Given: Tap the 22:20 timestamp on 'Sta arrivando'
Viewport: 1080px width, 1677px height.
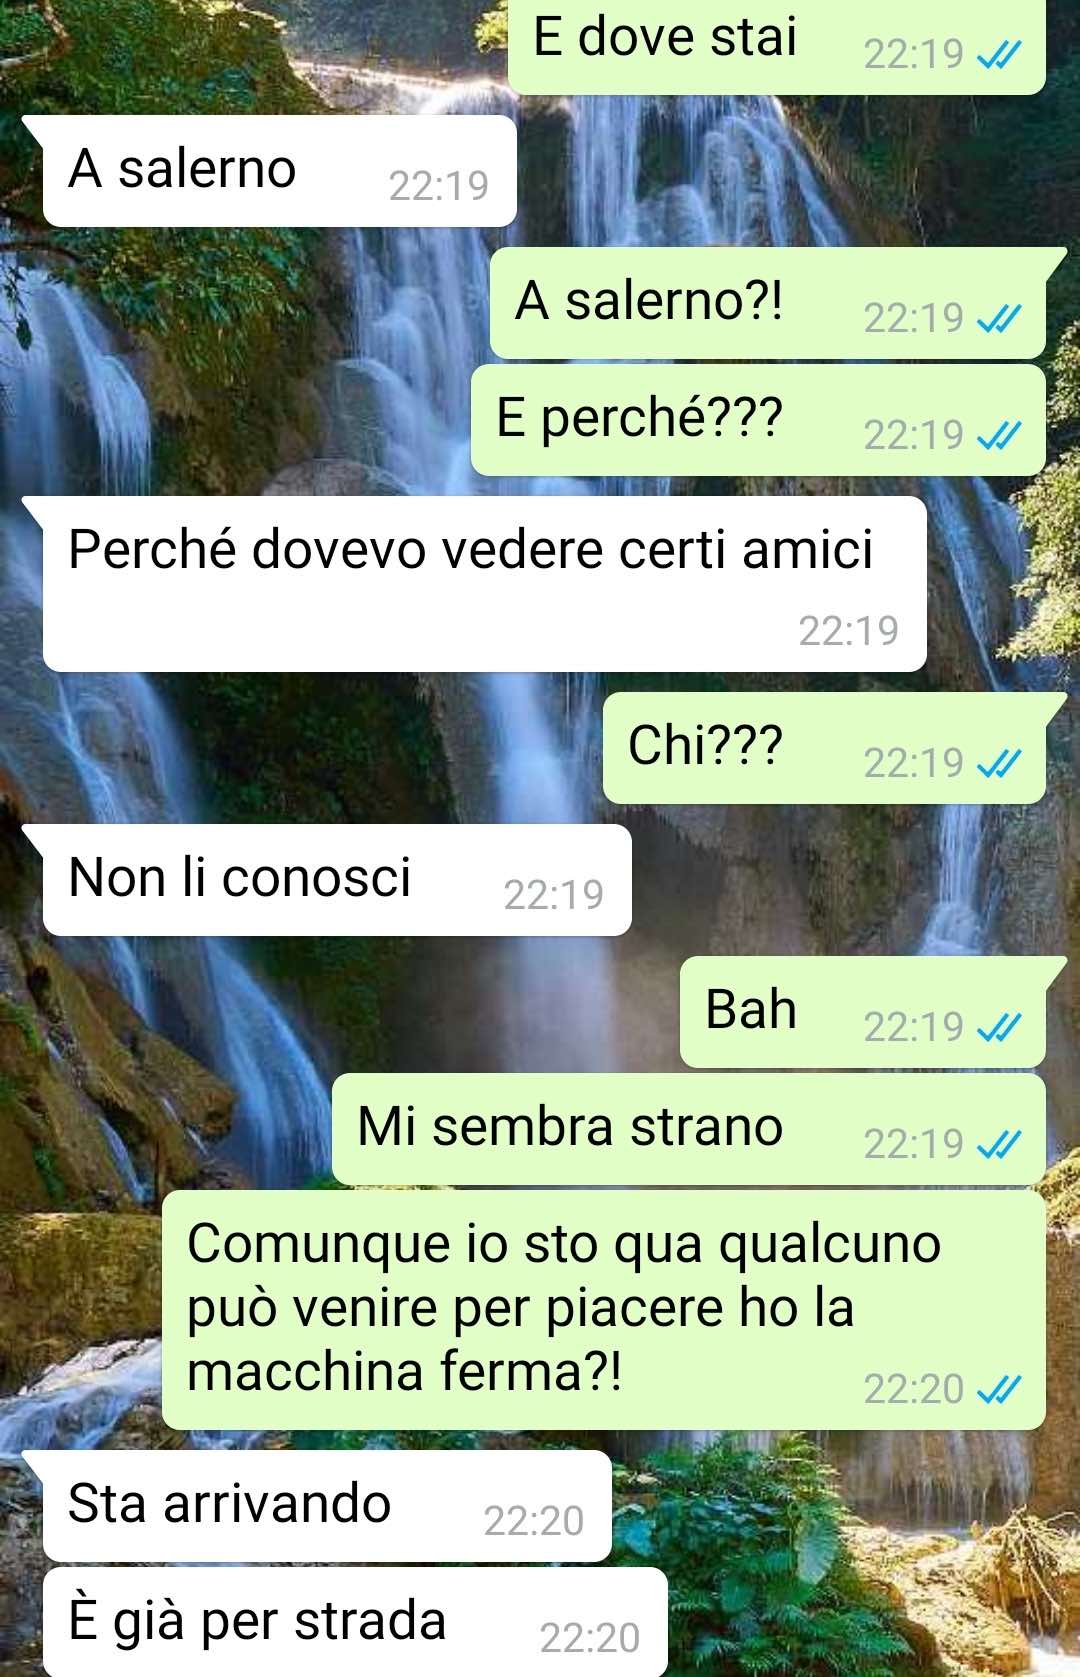Looking at the screenshot, I should [533, 1521].
